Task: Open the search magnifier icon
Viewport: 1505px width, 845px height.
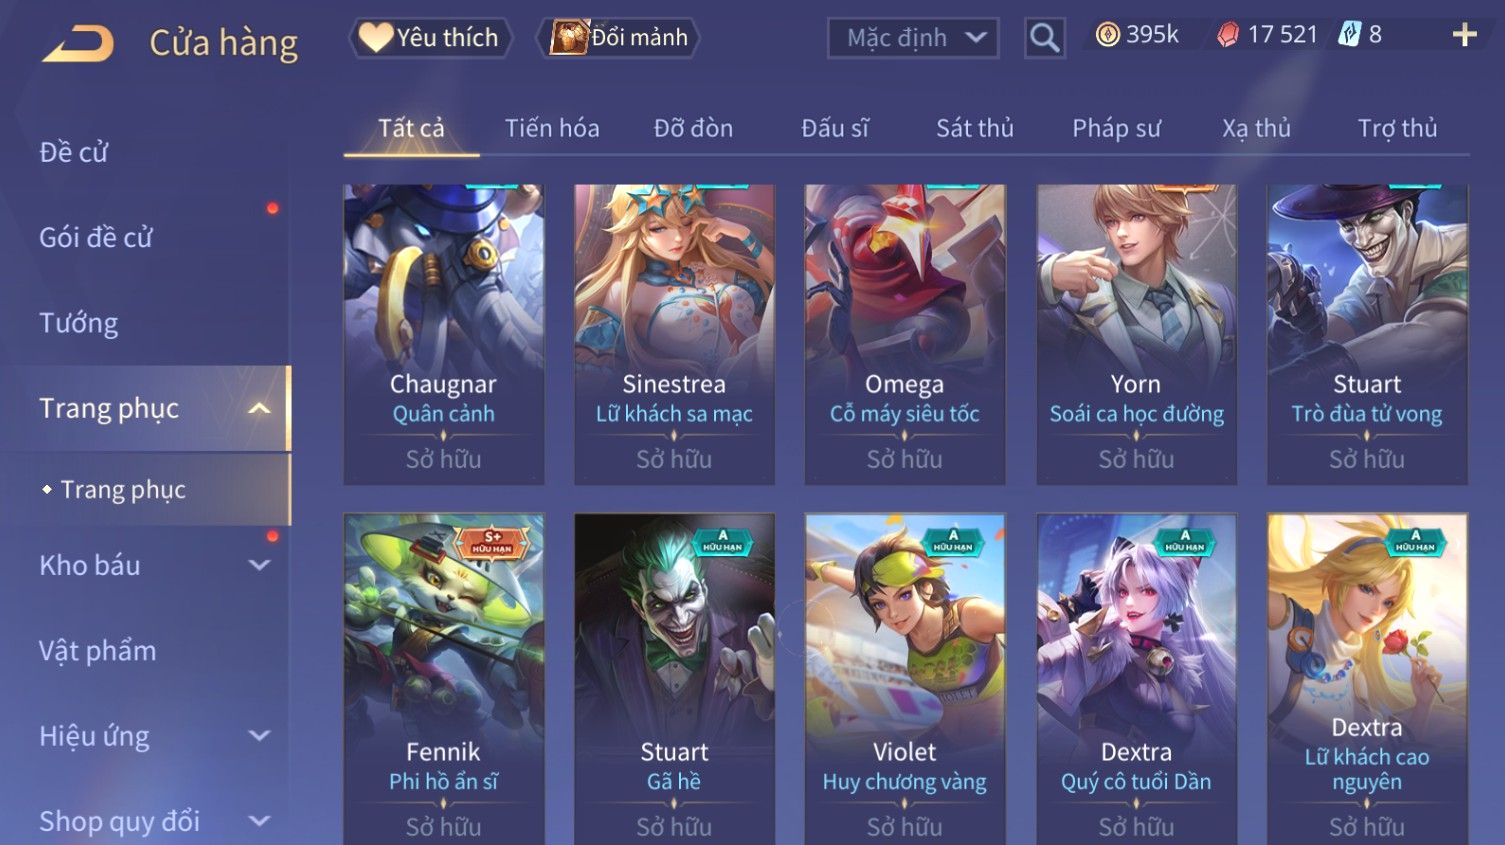Action: click(x=1044, y=38)
